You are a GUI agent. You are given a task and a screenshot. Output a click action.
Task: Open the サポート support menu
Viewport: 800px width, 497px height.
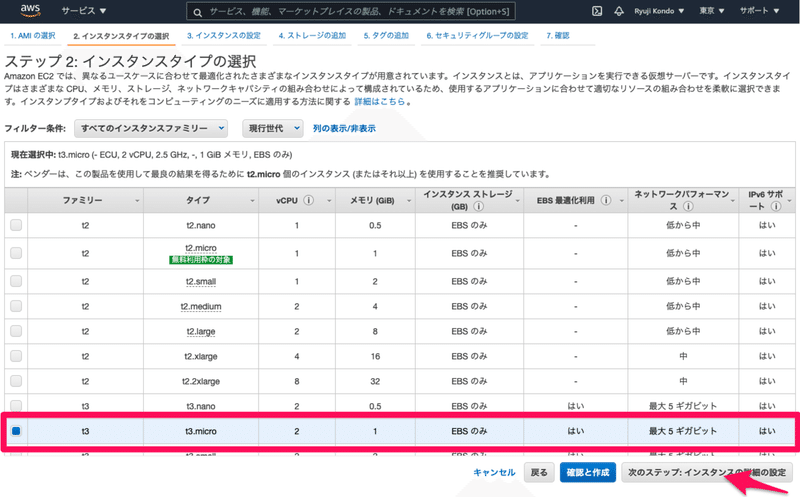pyautogui.click(x=760, y=11)
